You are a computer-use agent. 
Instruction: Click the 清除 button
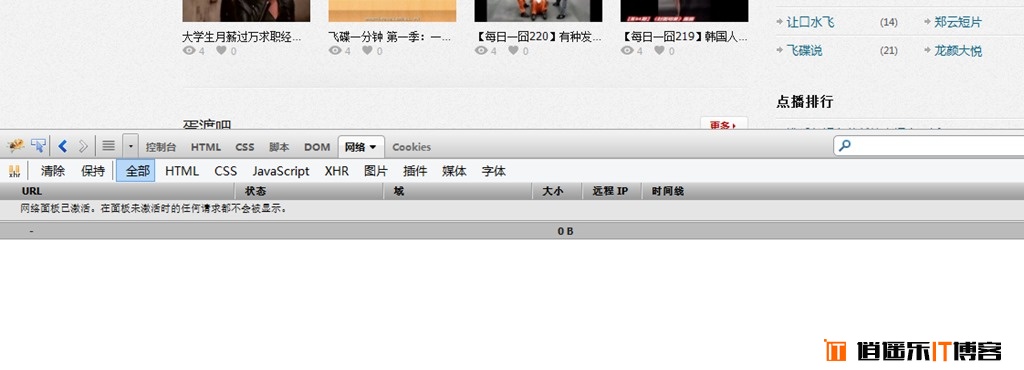[53, 171]
